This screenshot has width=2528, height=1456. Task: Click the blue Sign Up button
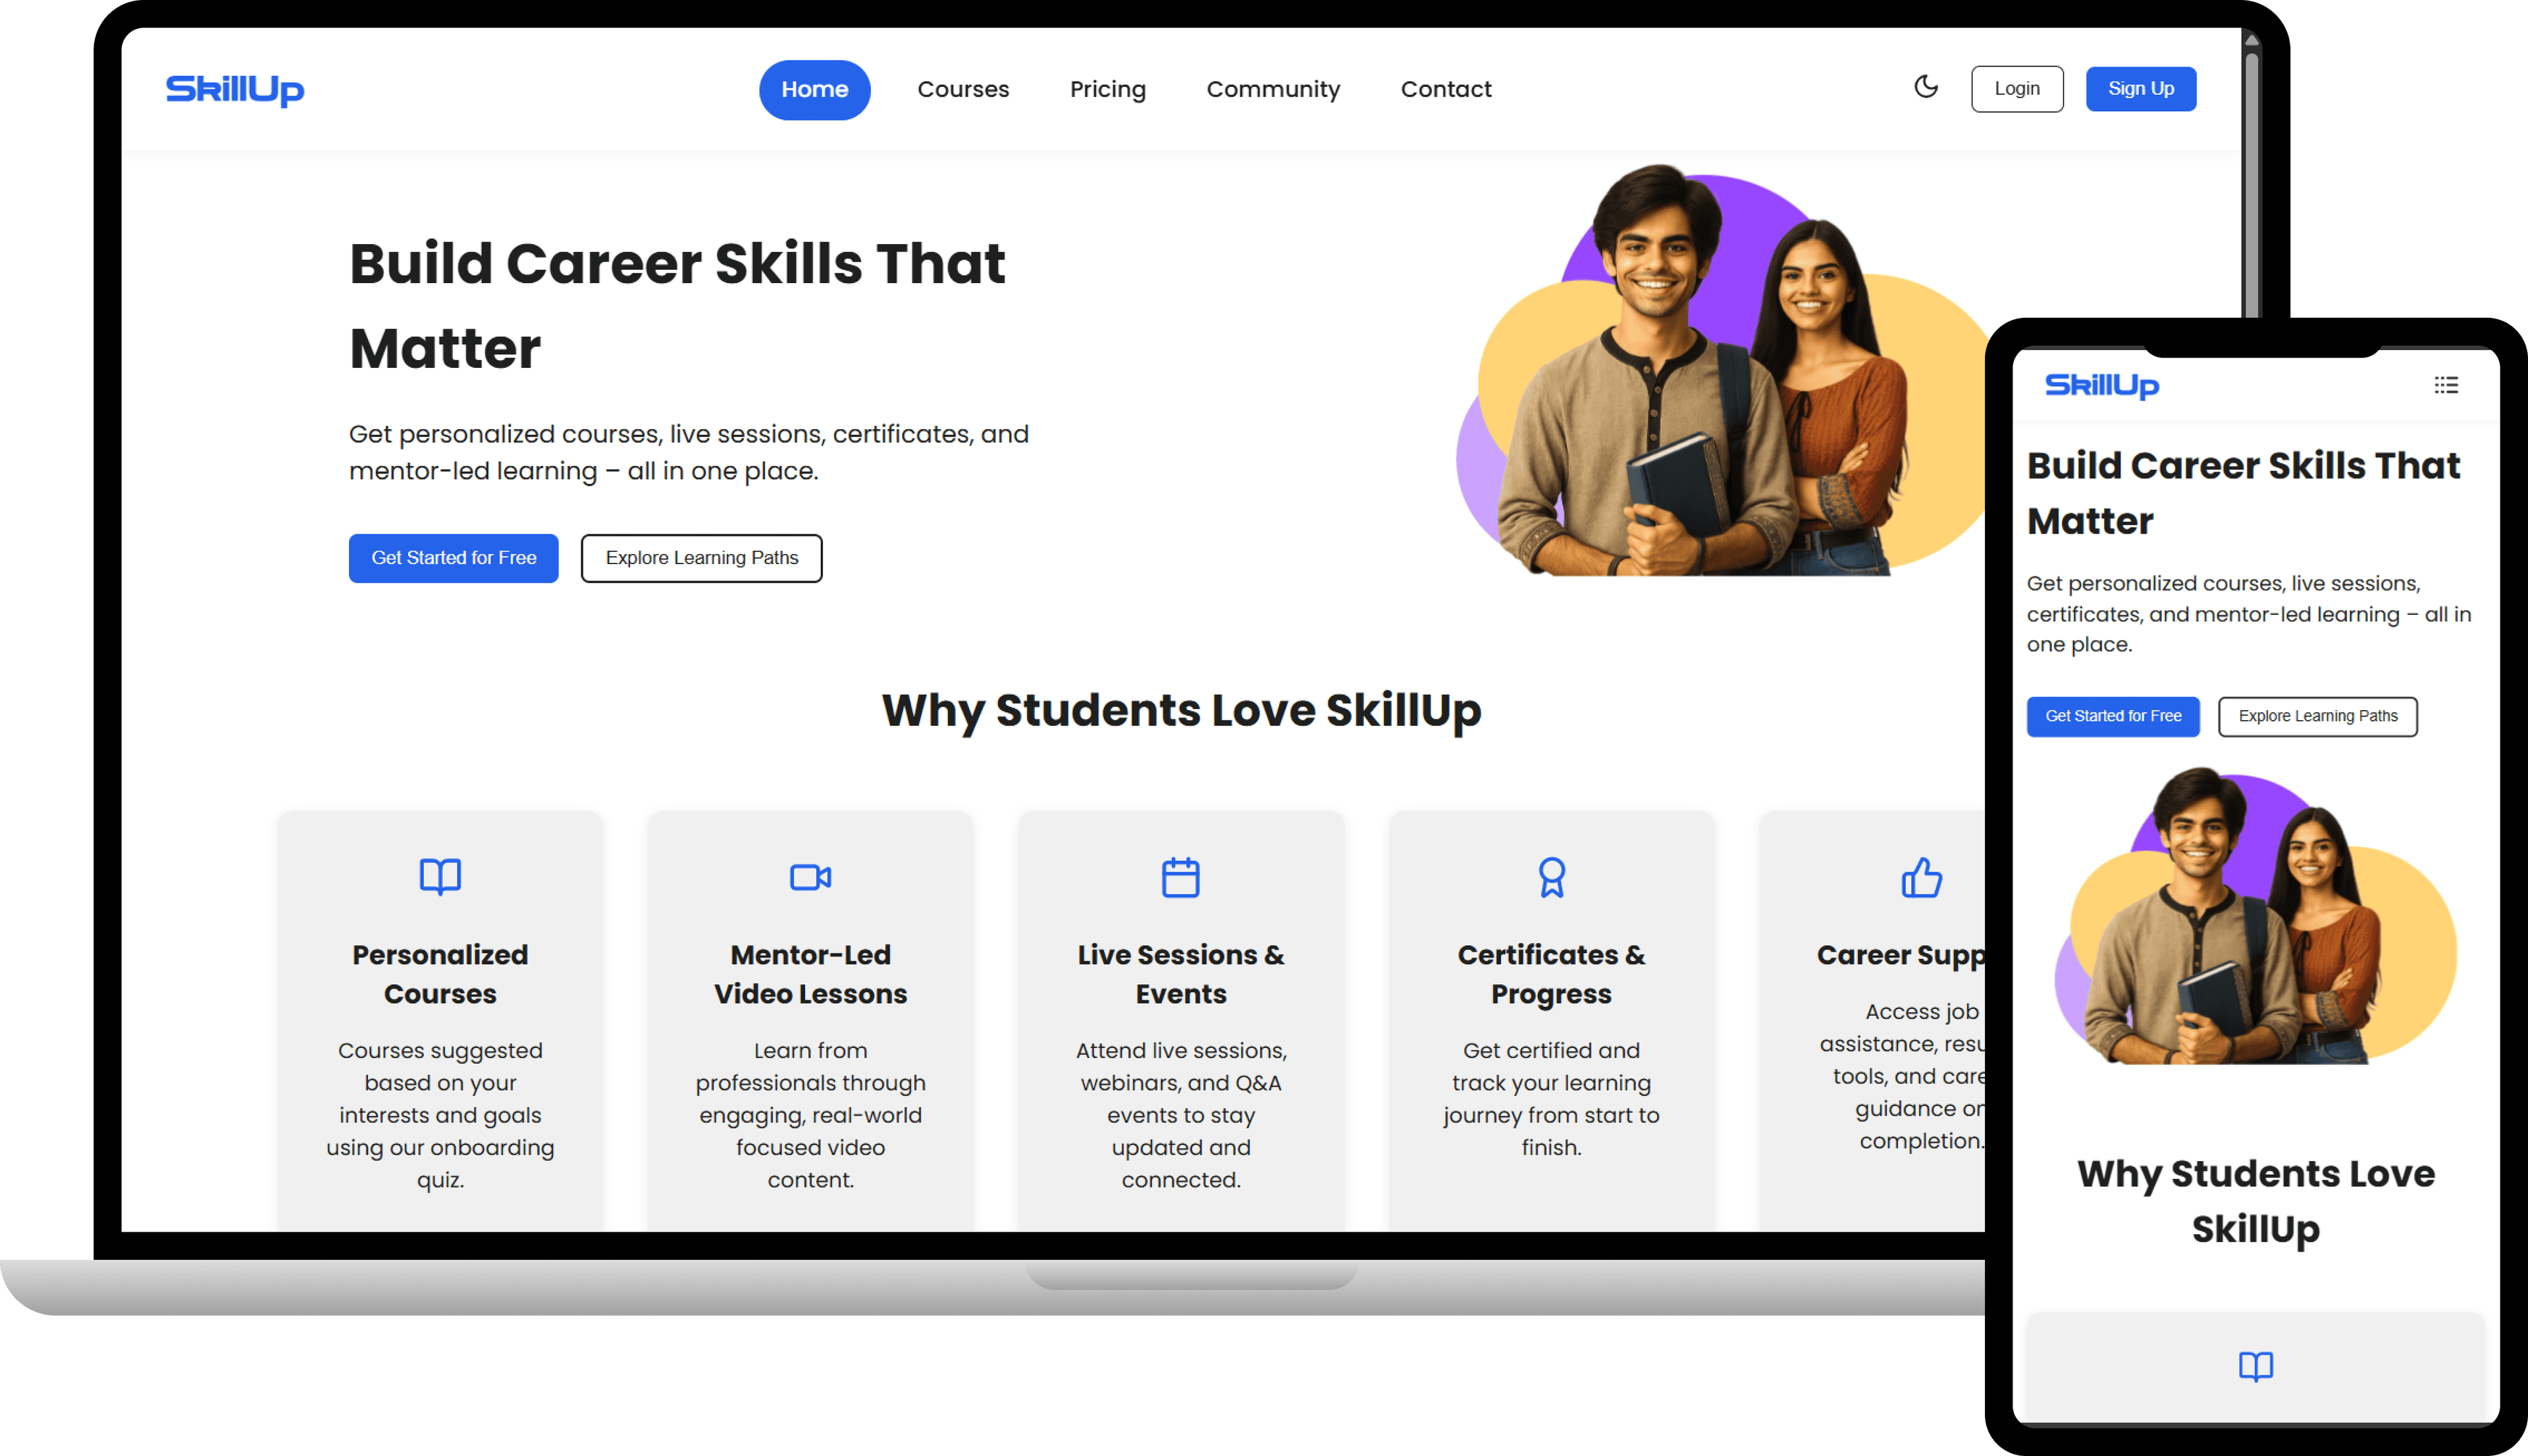[x=2141, y=89]
